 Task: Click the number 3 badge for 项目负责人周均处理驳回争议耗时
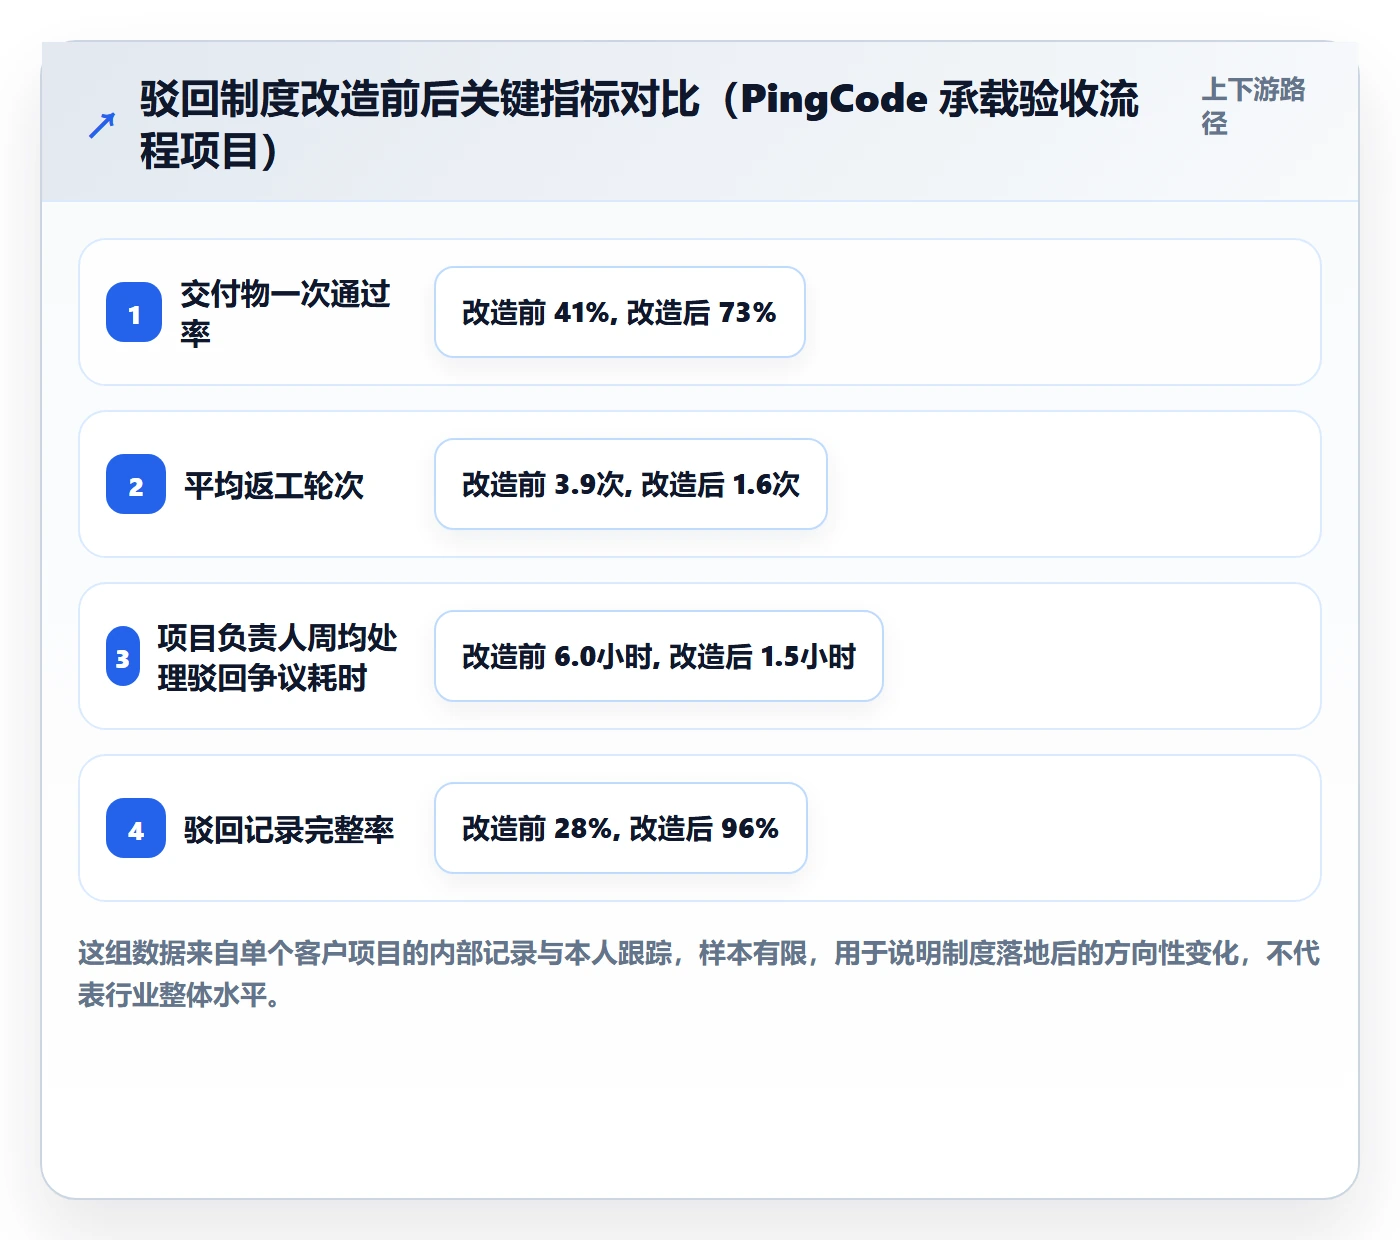pos(123,656)
